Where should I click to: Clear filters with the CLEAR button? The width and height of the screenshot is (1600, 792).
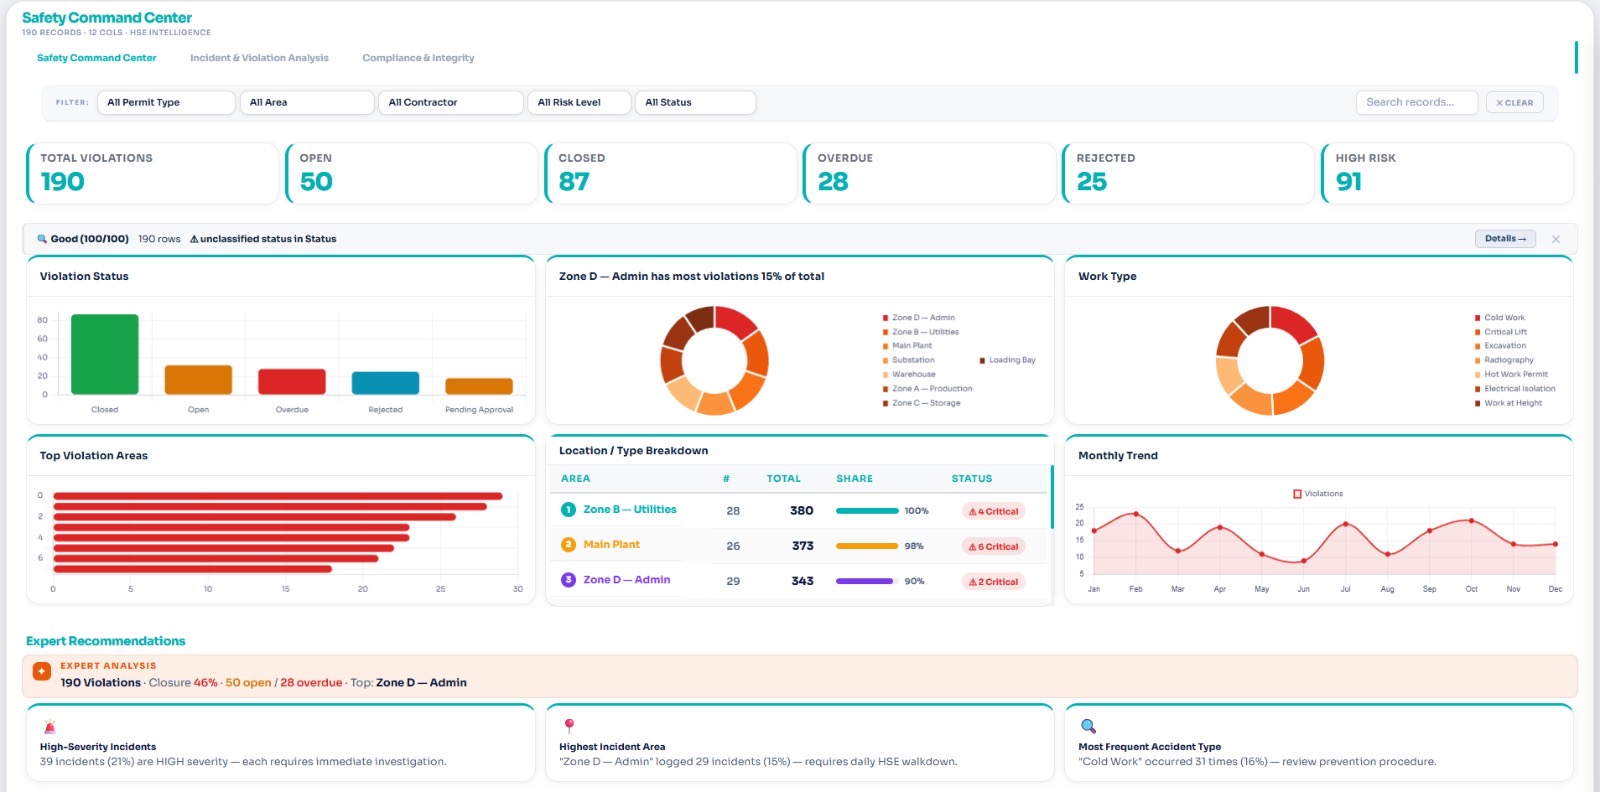click(1515, 102)
